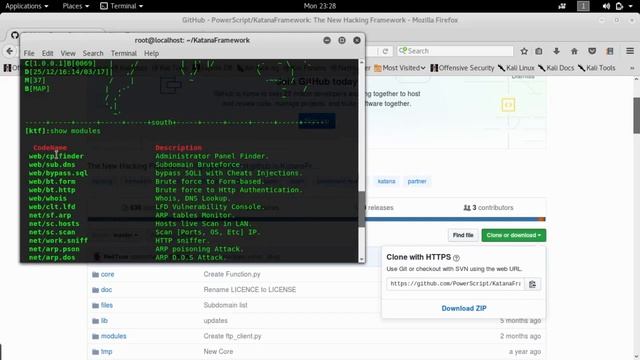Click the help icon beside Clone with HTTPS
The image size is (640, 360).
[x=456, y=258]
